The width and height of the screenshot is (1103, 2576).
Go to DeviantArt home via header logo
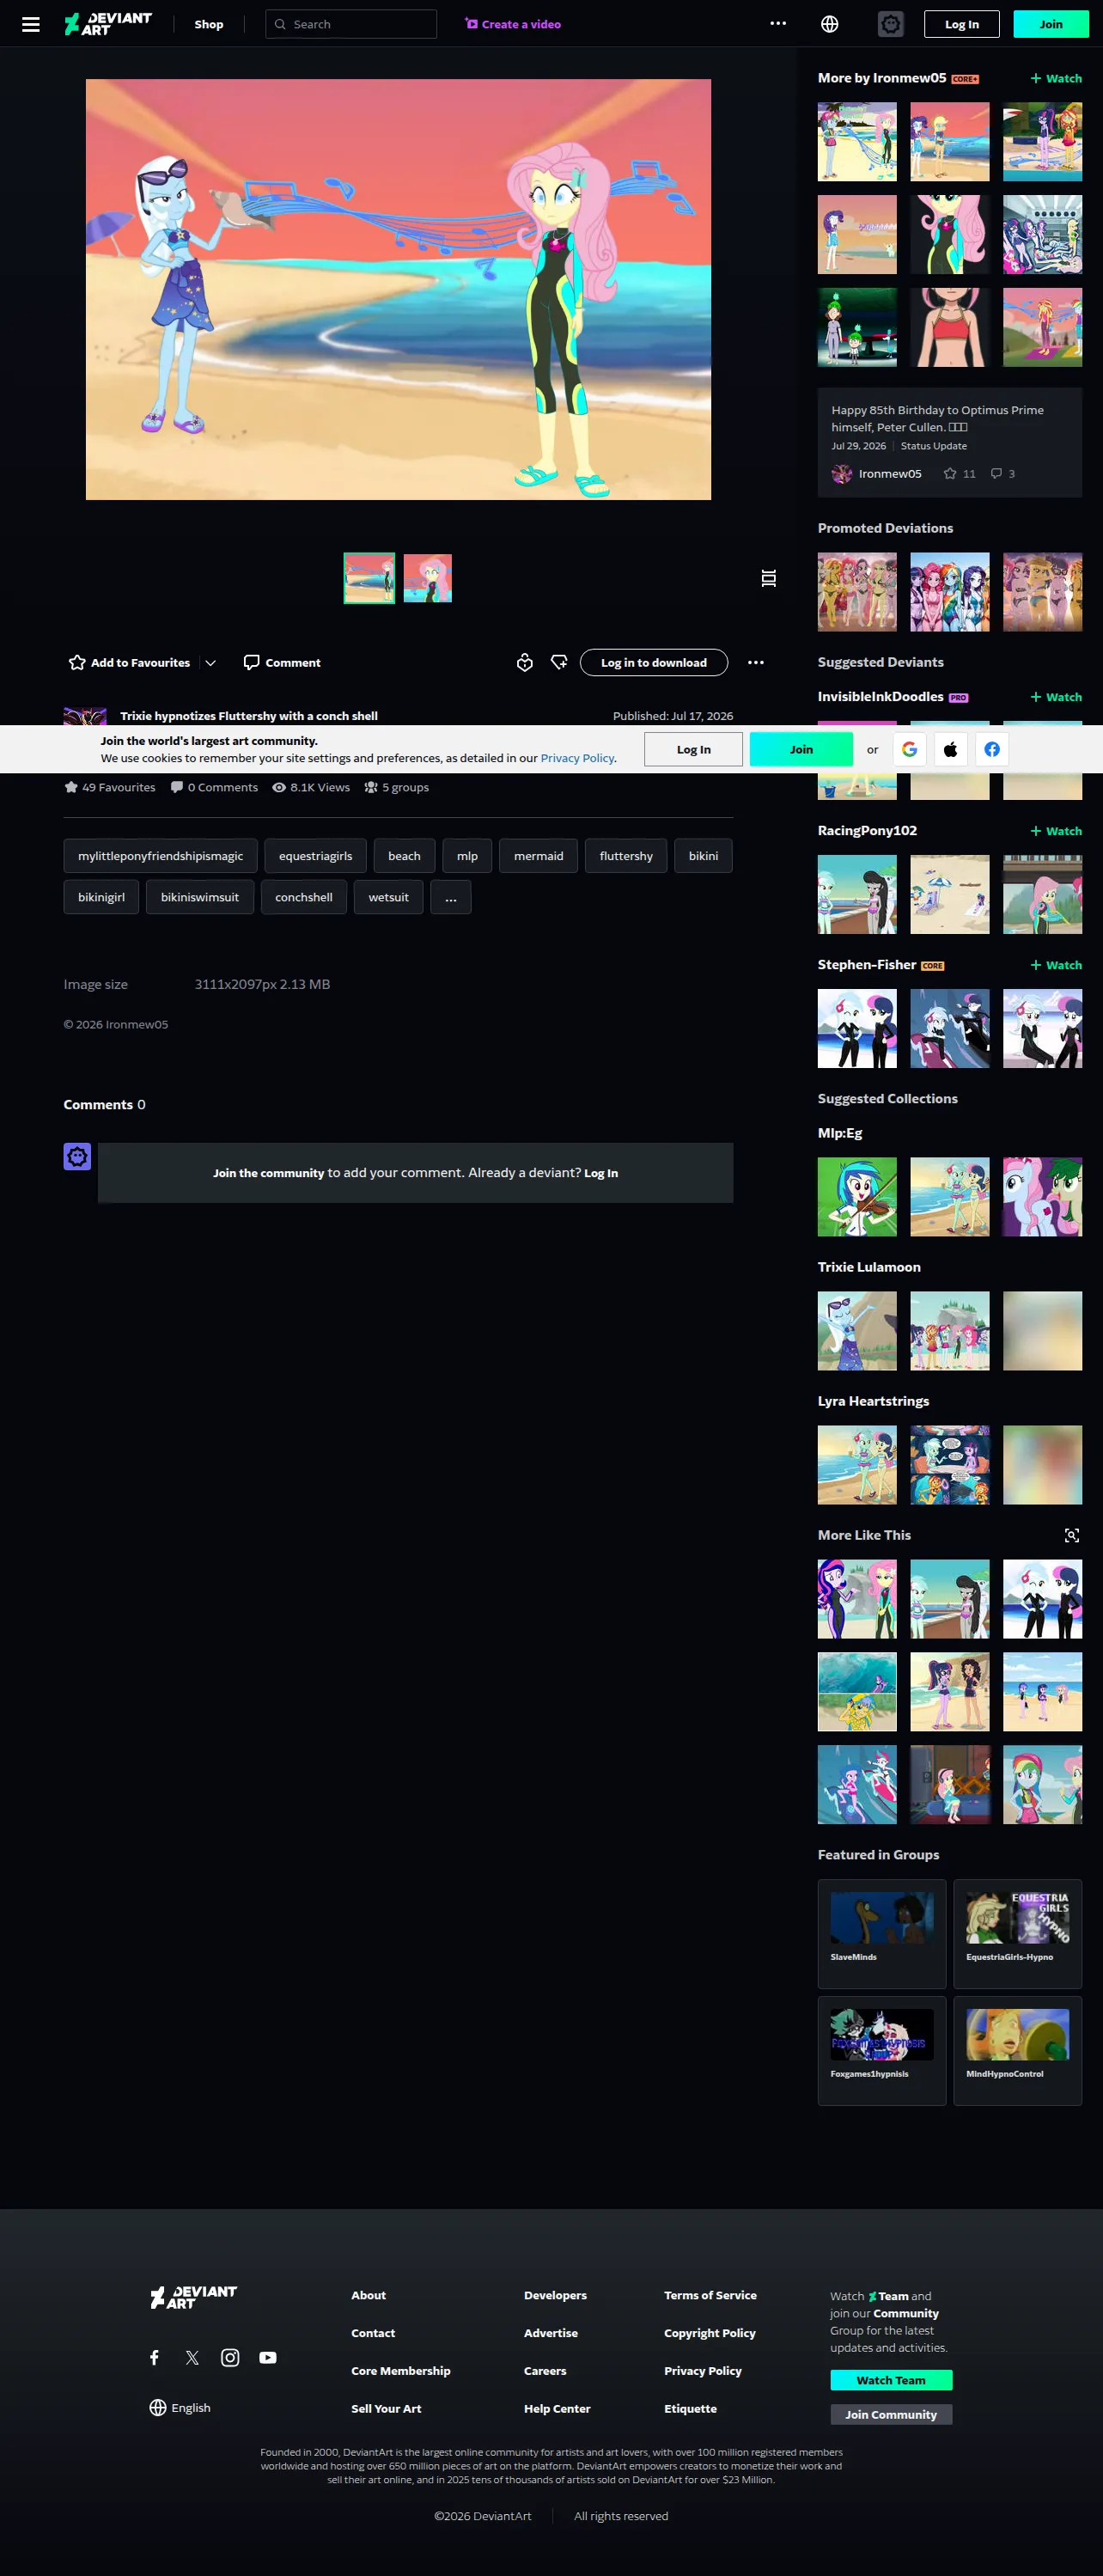pos(108,24)
